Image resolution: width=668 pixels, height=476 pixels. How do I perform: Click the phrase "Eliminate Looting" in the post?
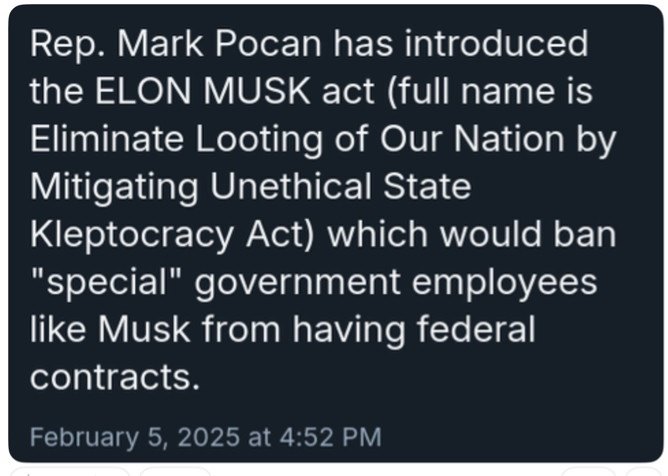(176, 139)
